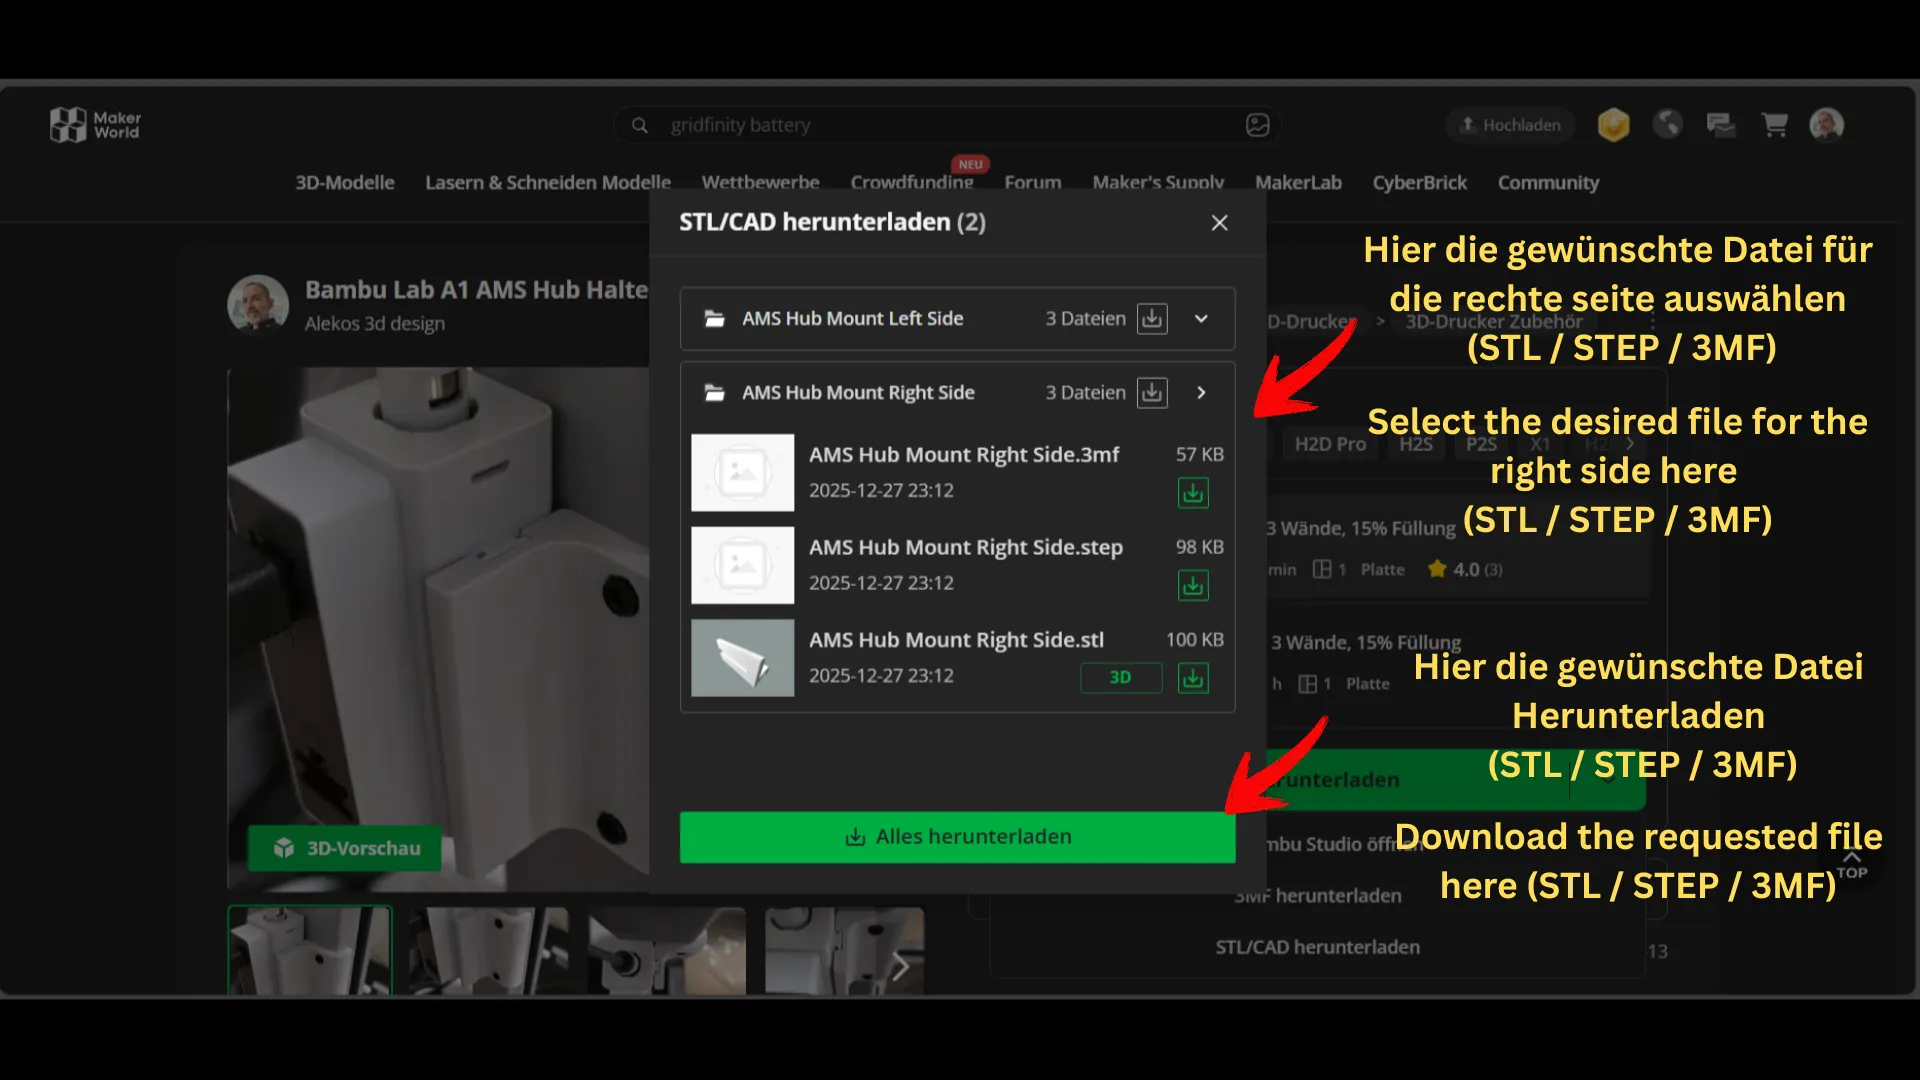Select the P2S printer tab

pos(1481,444)
